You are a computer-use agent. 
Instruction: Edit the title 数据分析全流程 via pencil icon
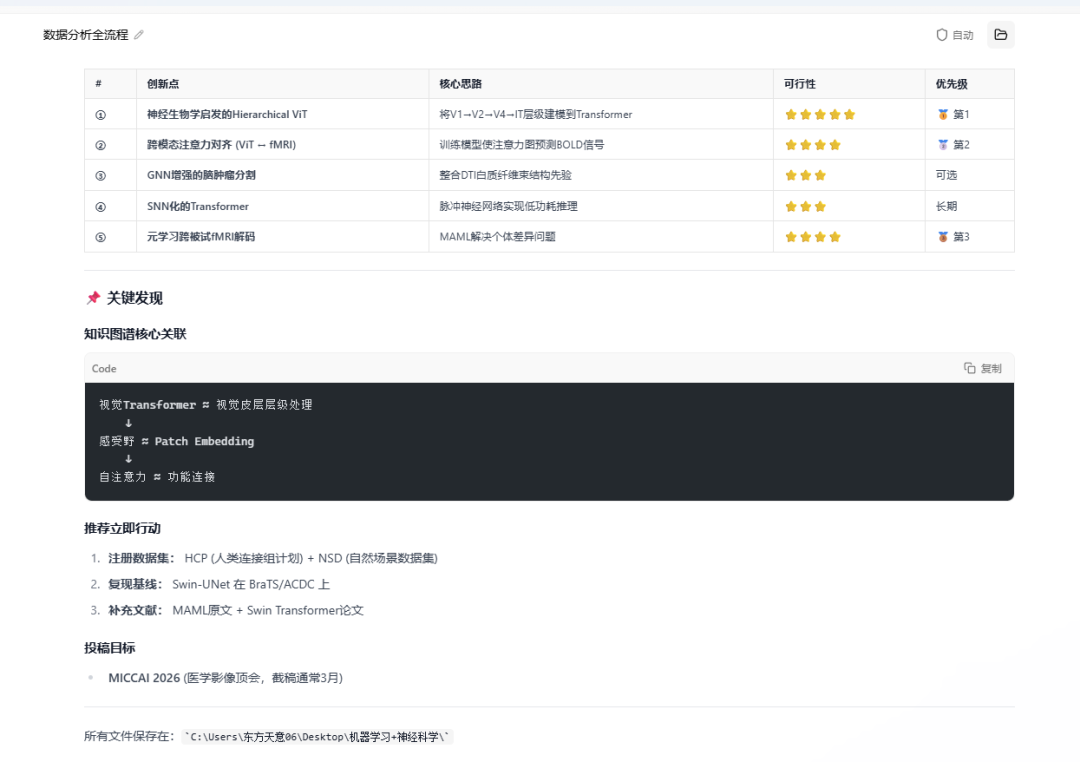coord(139,34)
